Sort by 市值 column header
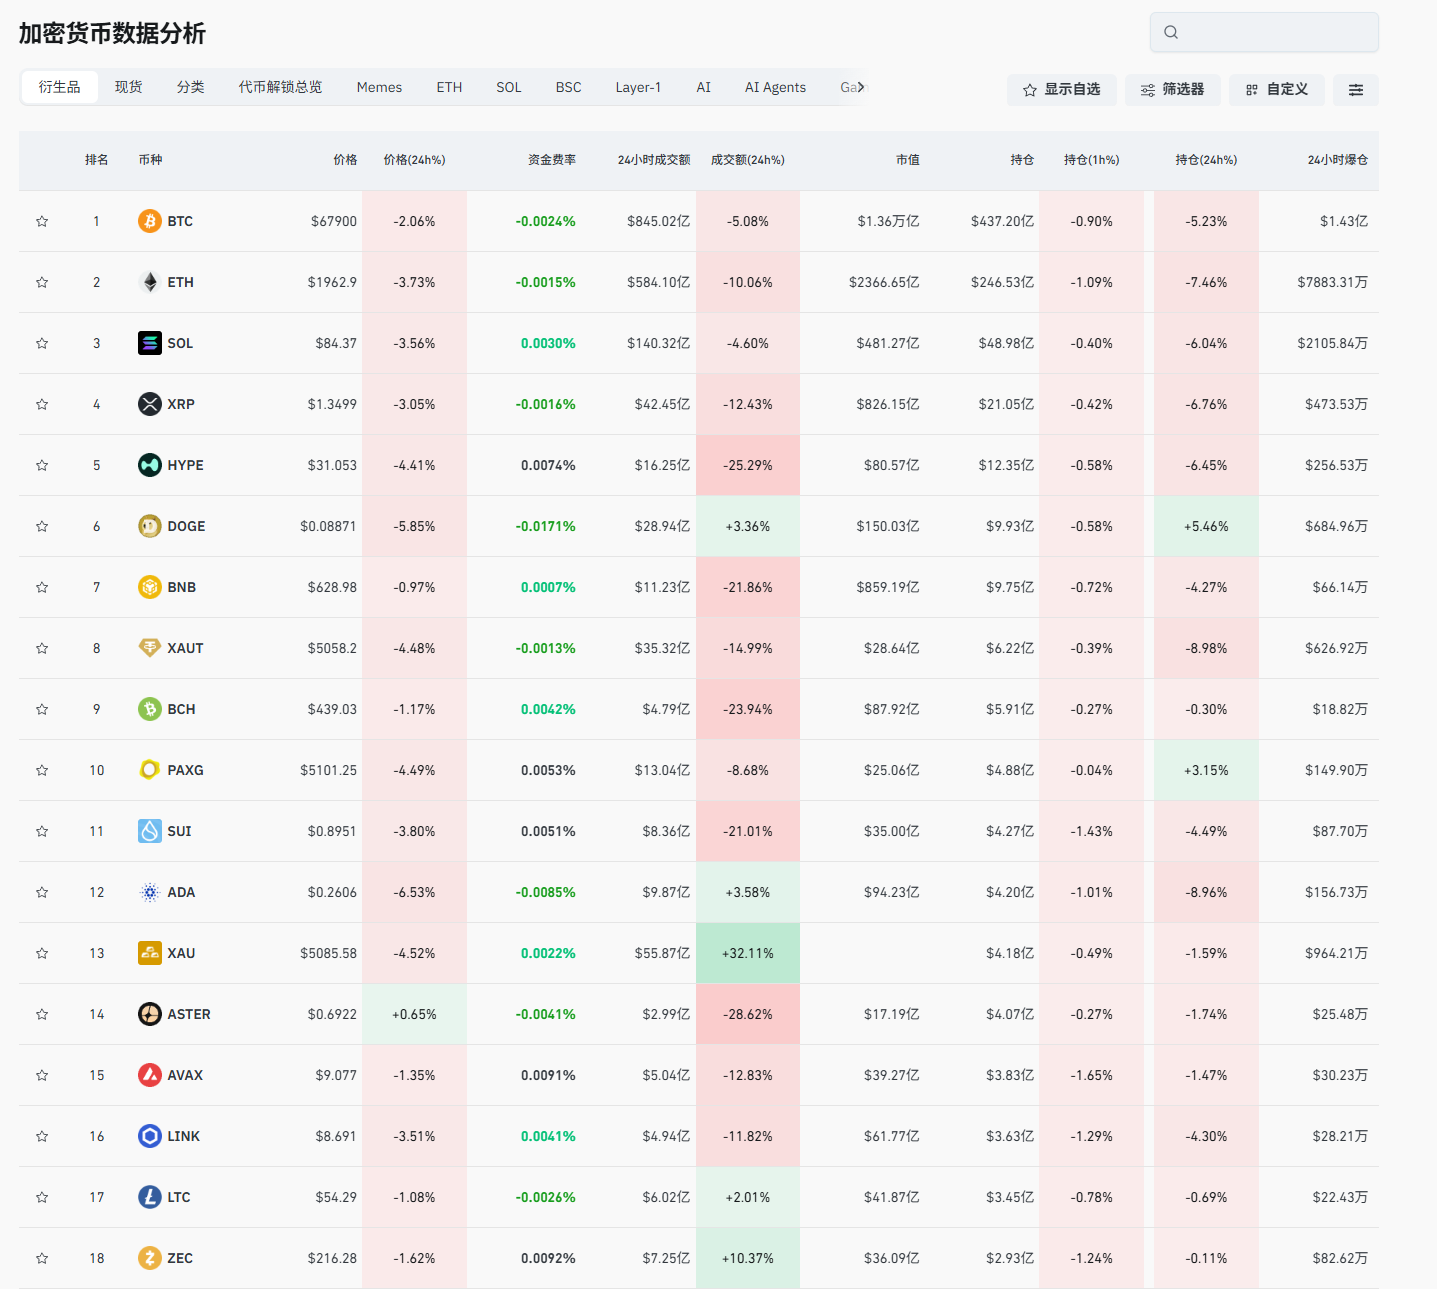 tap(907, 160)
